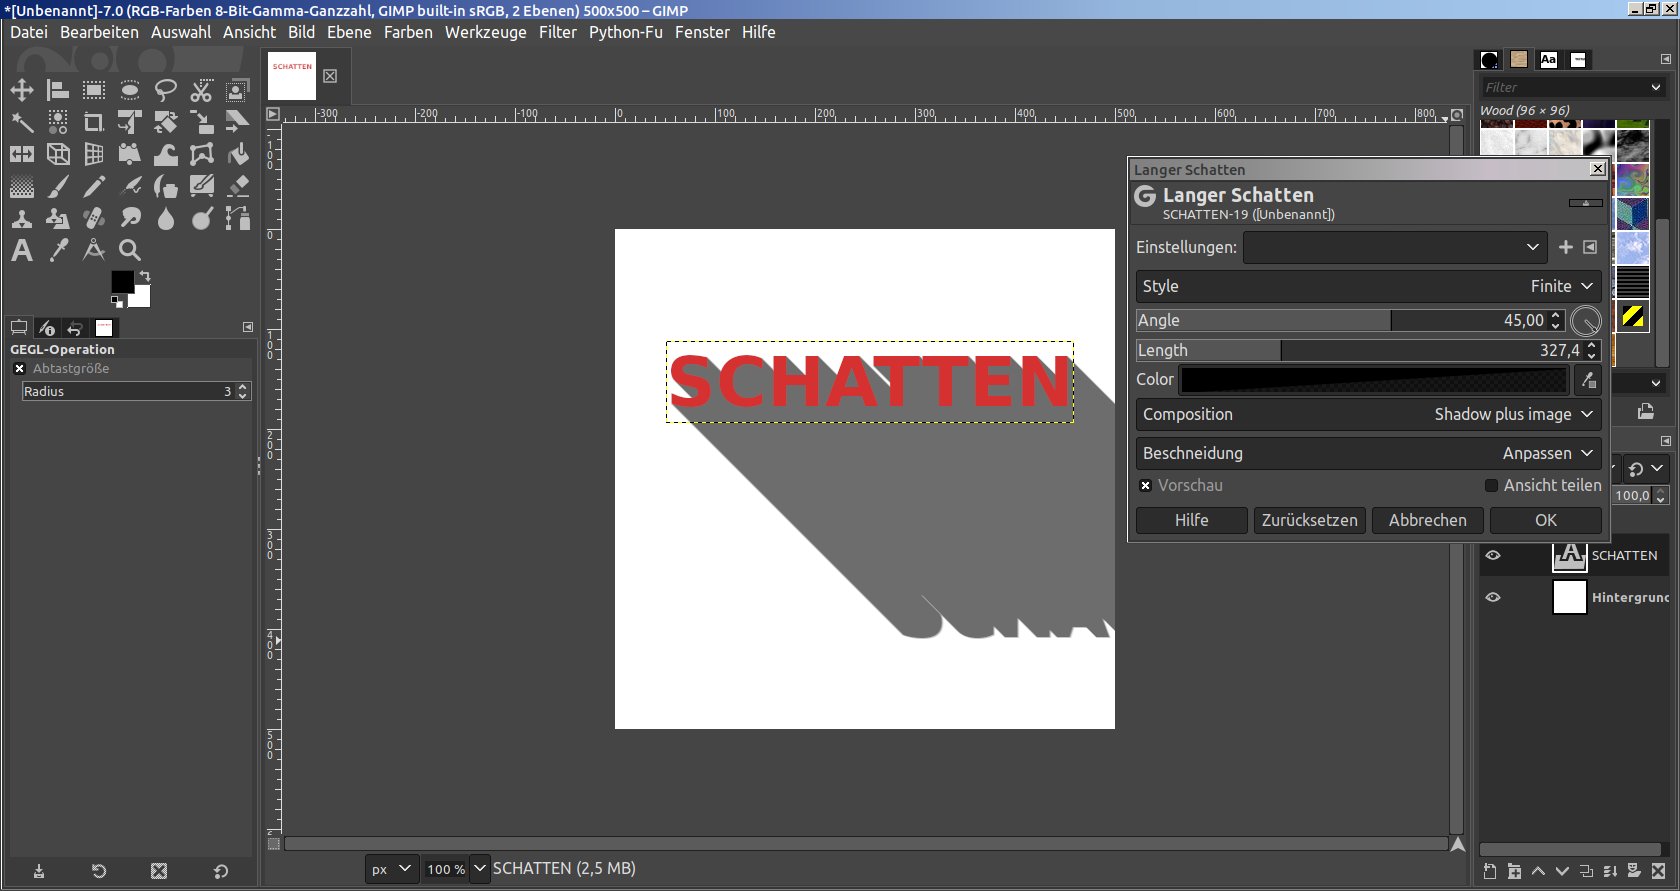Open the Composition dropdown
1680x891 pixels.
pos(1367,414)
